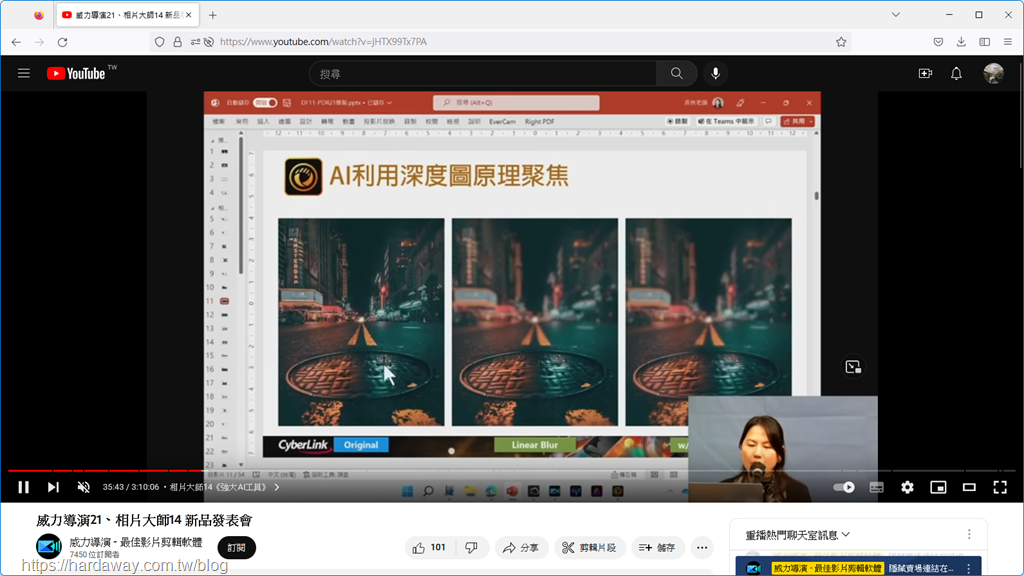Like the video with 101 likes
Image resolution: width=1024 pixels, height=576 pixels.
point(429,548)
